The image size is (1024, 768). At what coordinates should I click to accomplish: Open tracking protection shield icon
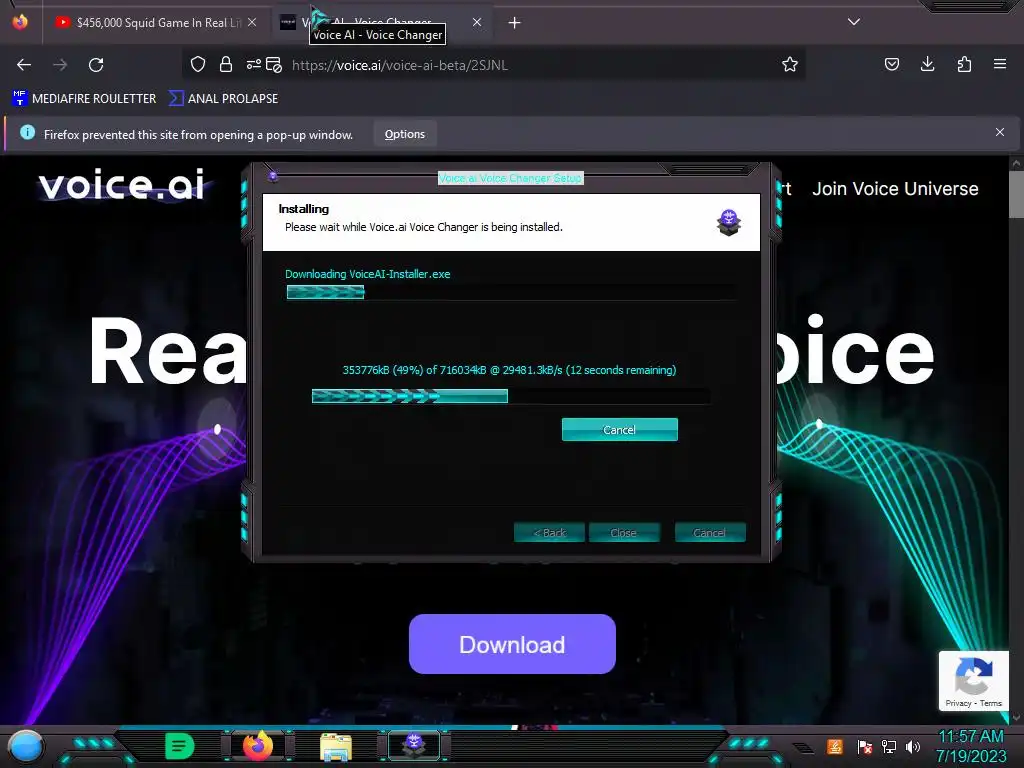point(198,64)
